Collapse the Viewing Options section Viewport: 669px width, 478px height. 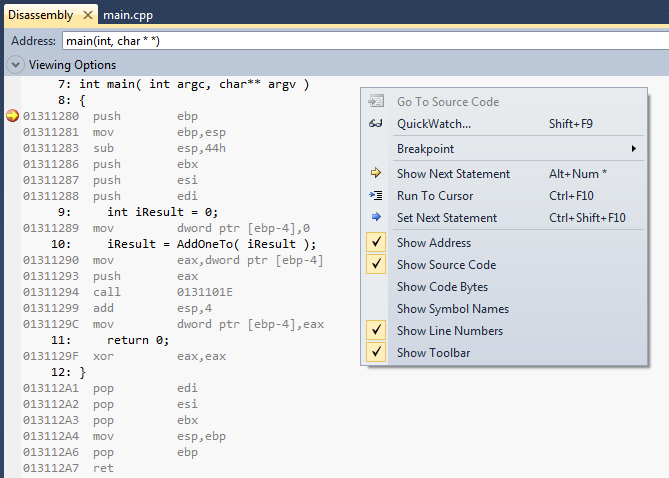(16, 65)
